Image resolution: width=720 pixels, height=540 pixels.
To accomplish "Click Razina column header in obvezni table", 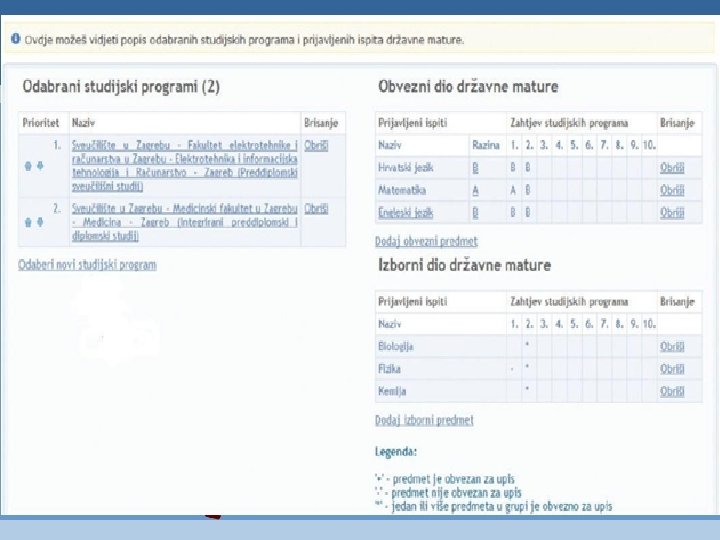I will pyautogui.click(x=485, y=146).
